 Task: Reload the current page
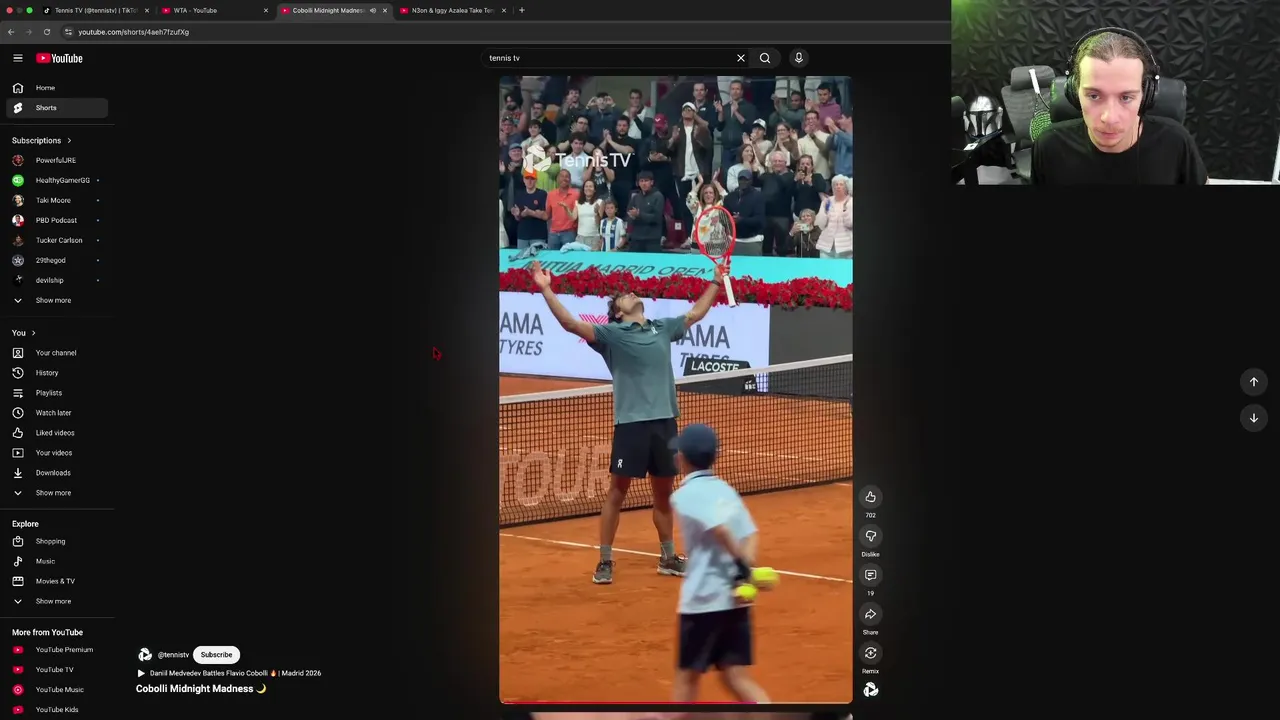pyautogui.click(x=46, y=32)
